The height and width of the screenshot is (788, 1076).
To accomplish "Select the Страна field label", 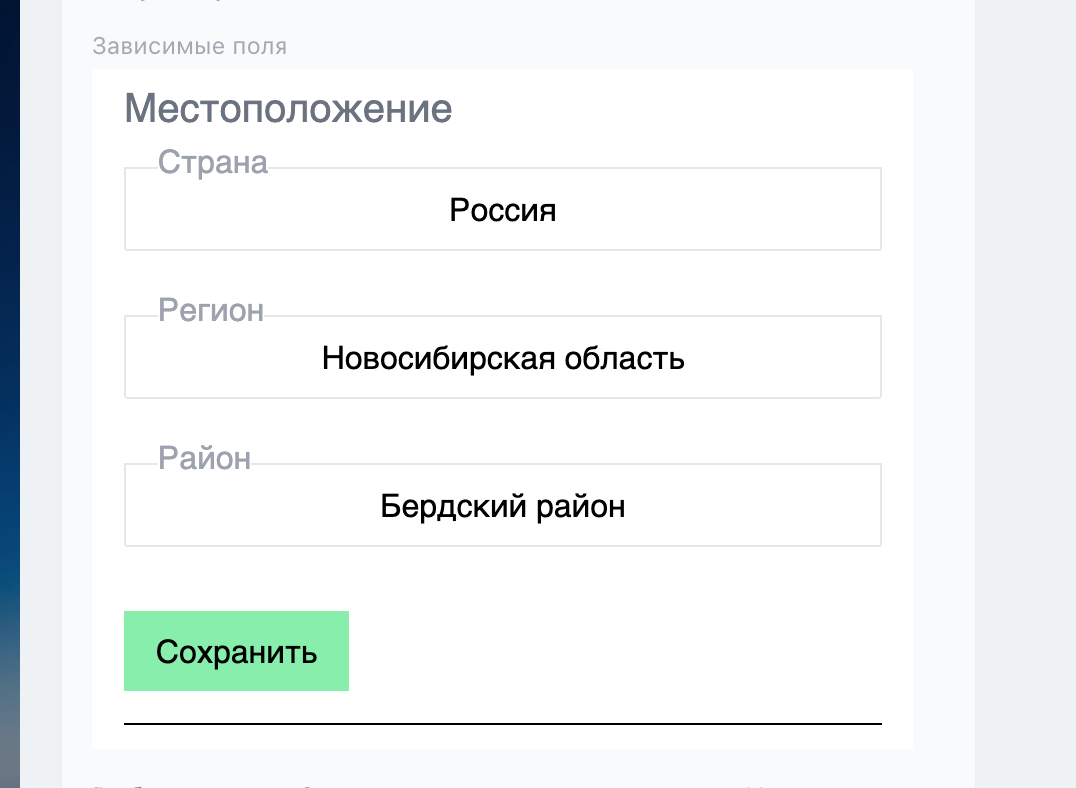I will (213, 163).
